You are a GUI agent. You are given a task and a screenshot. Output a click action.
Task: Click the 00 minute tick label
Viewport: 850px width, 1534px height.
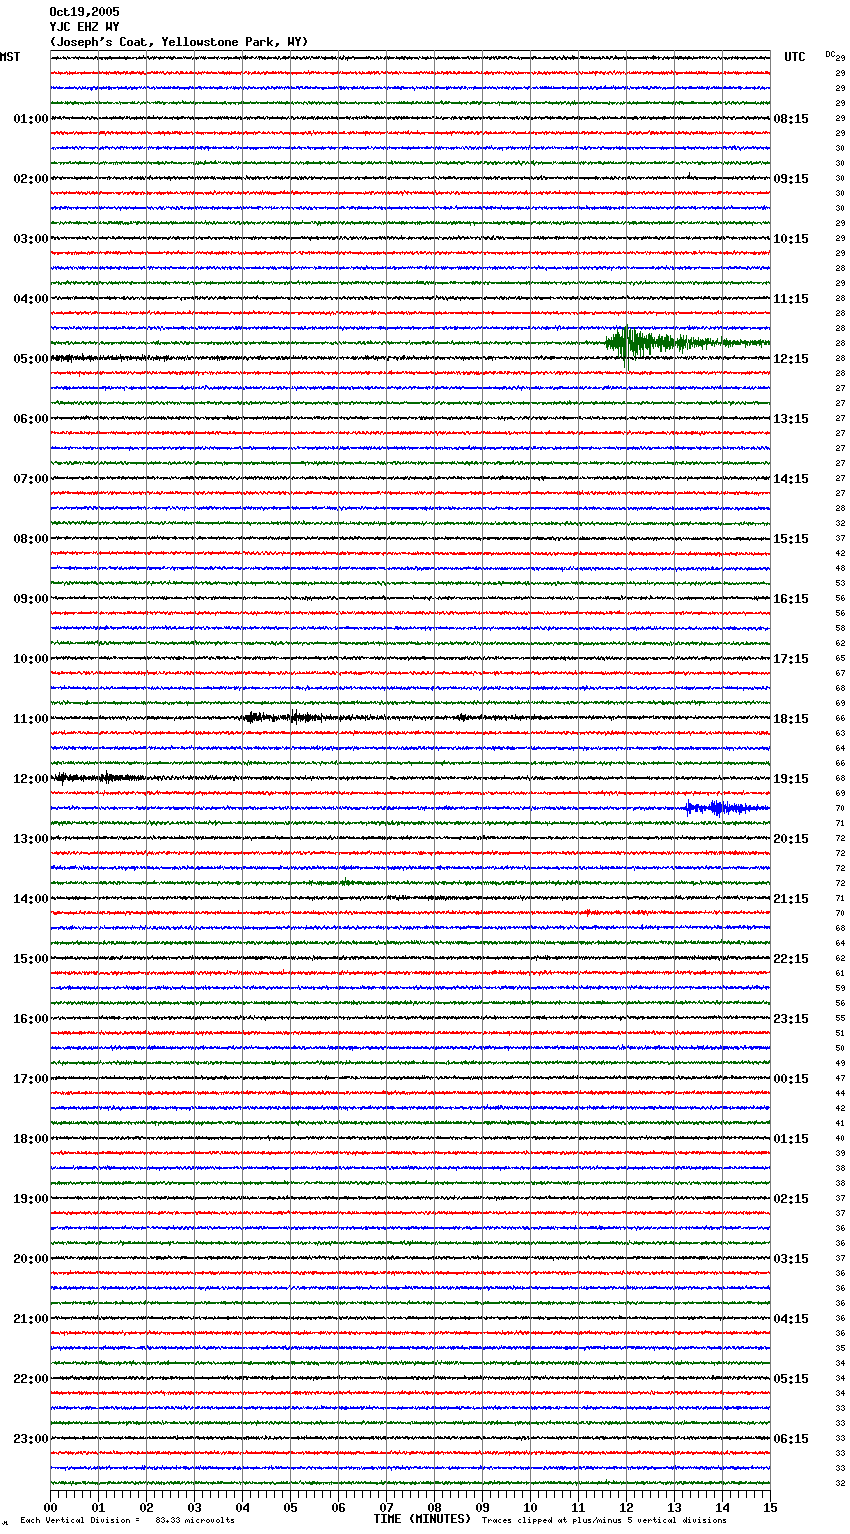pos(51,1508)
